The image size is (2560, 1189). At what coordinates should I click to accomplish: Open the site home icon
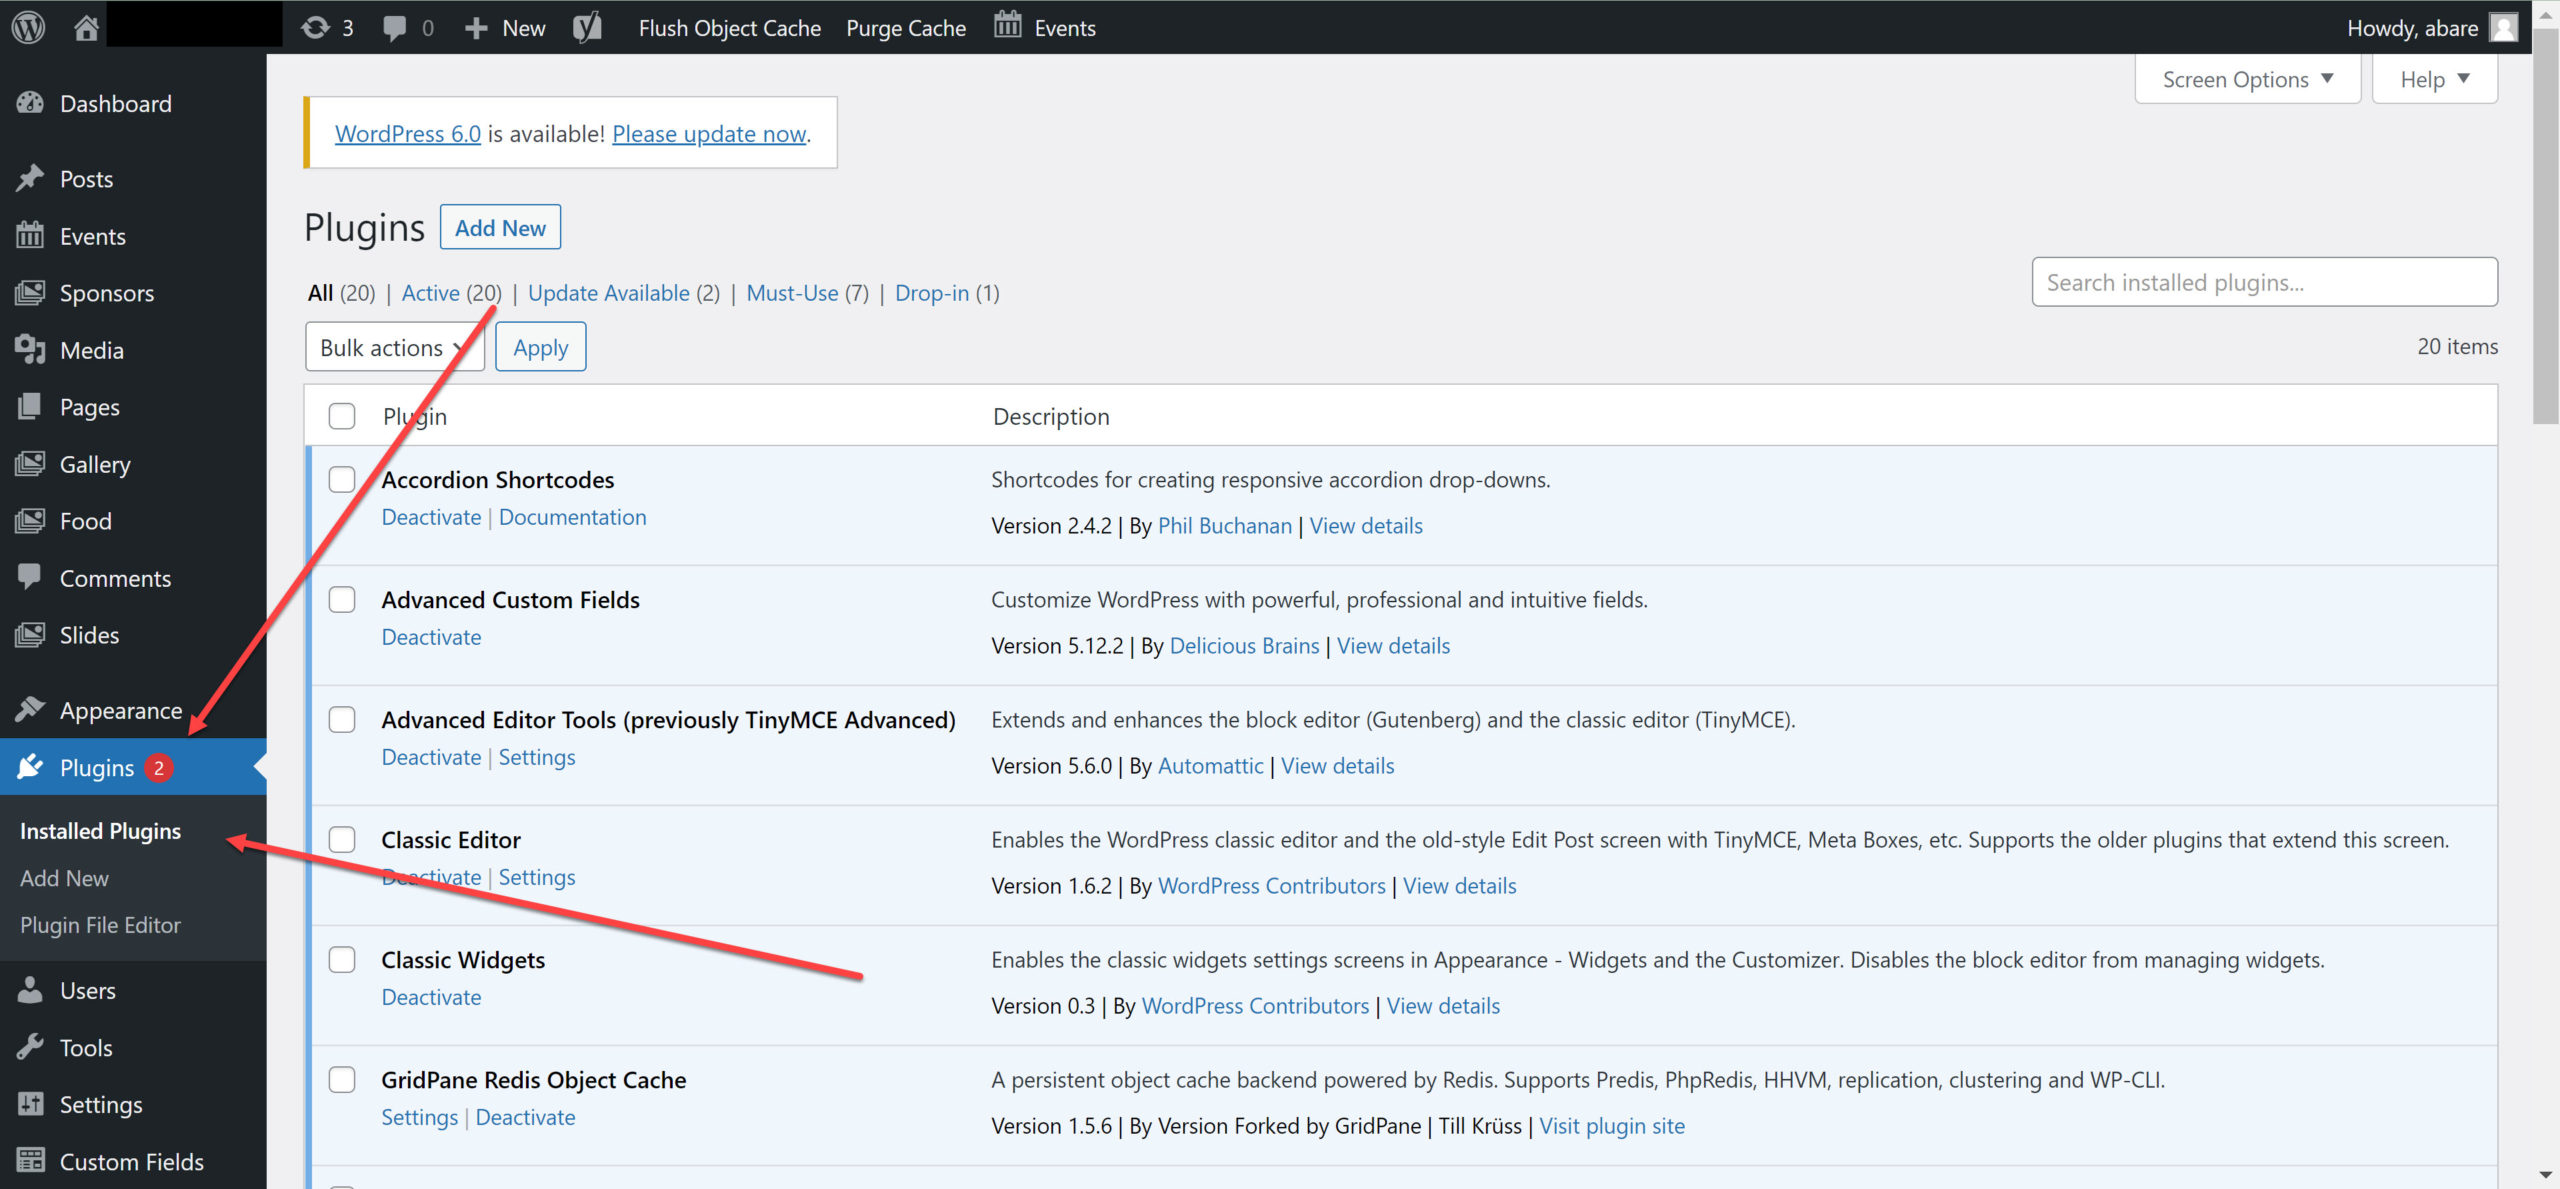(x=86, y=27)
